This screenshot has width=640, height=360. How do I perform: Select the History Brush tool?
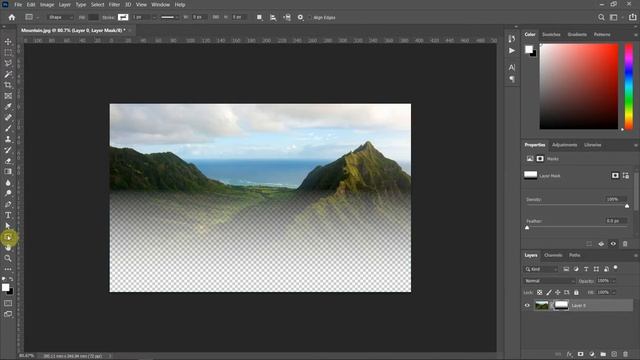coord(8,150)
